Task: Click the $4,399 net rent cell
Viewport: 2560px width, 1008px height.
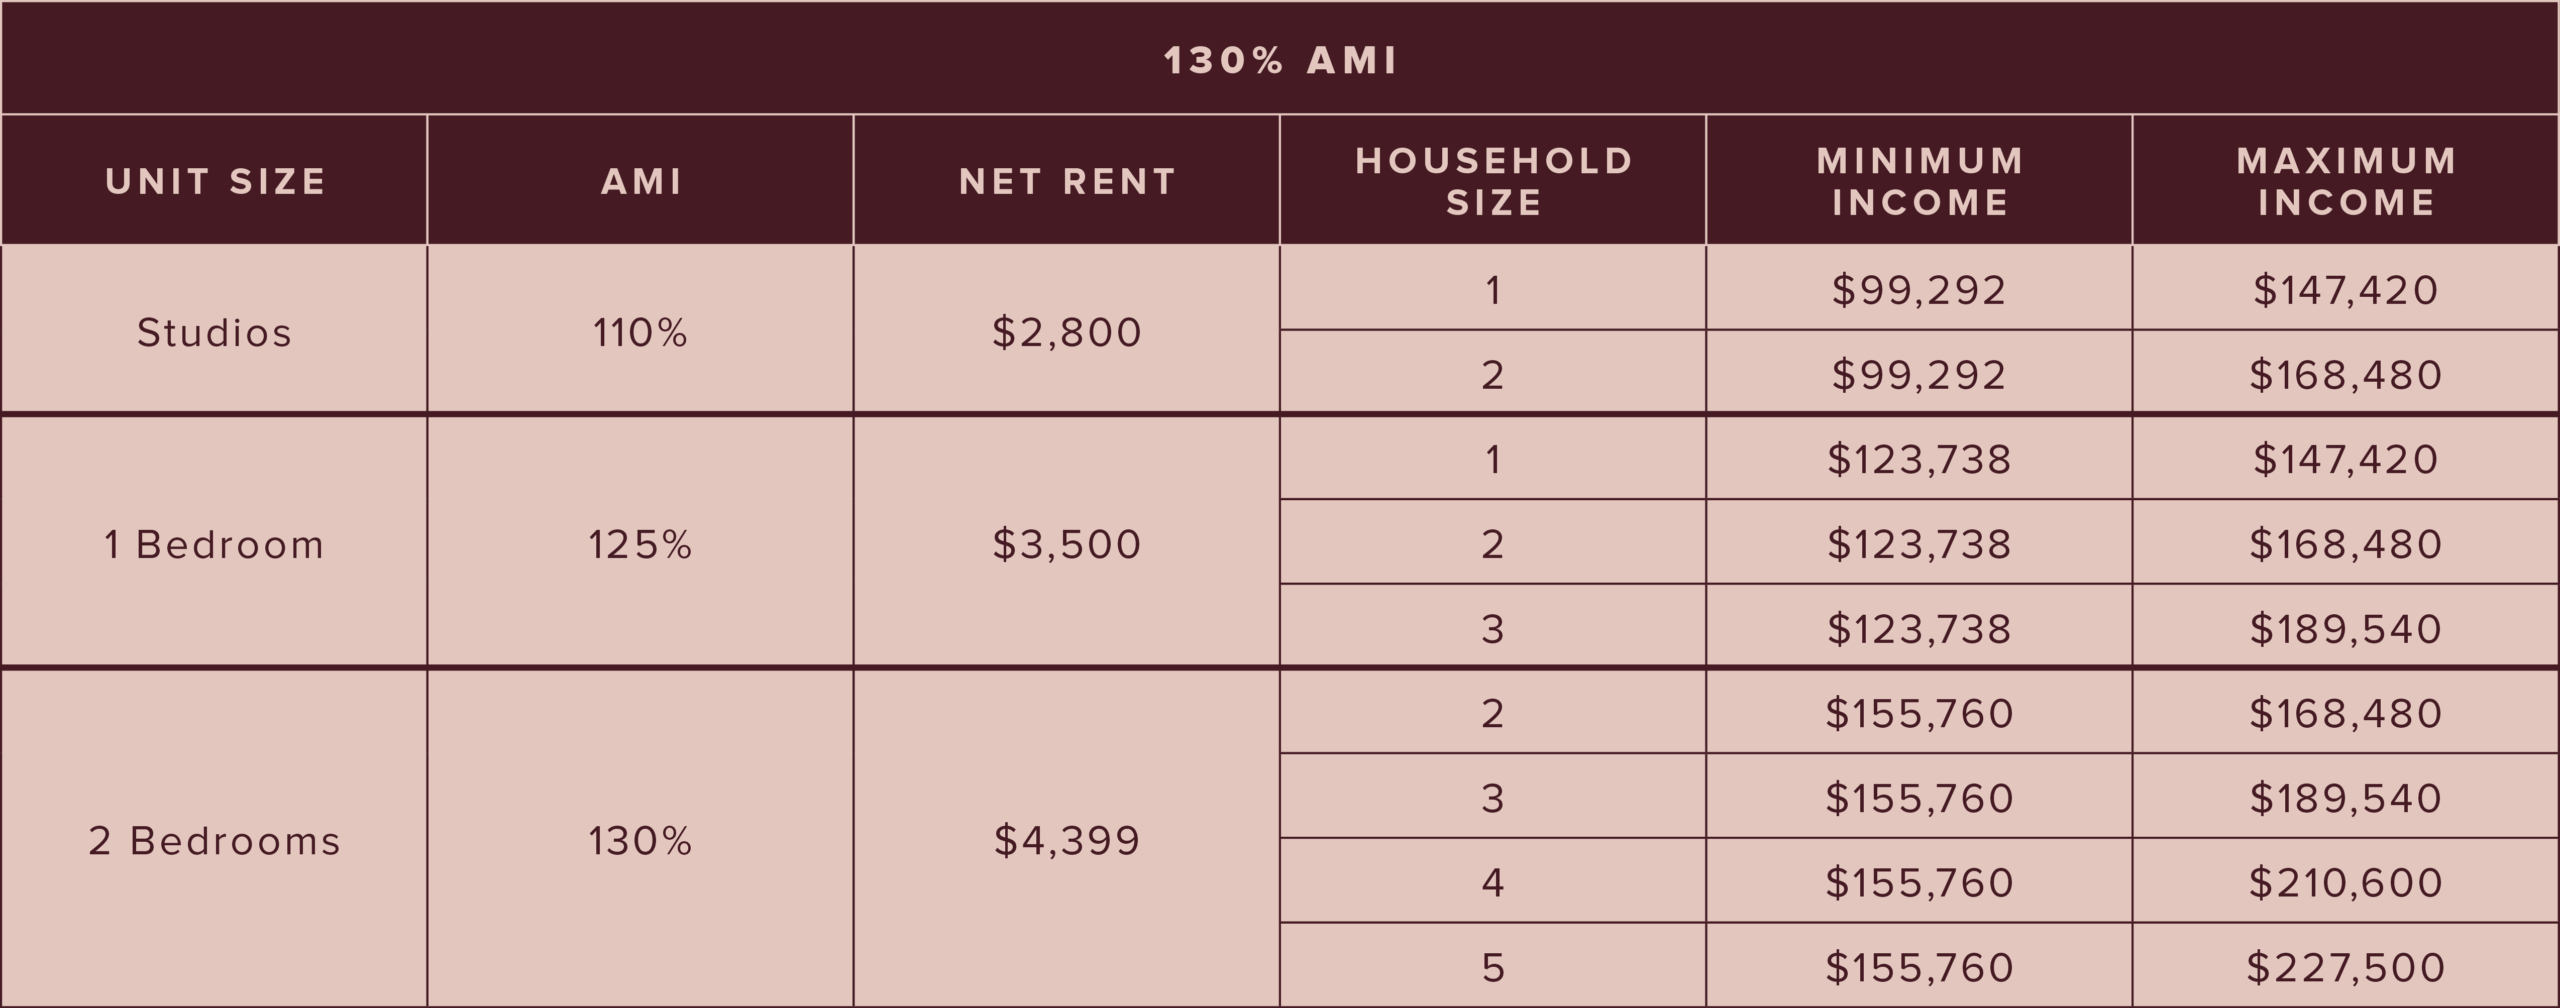Action: click(1067, 841)
